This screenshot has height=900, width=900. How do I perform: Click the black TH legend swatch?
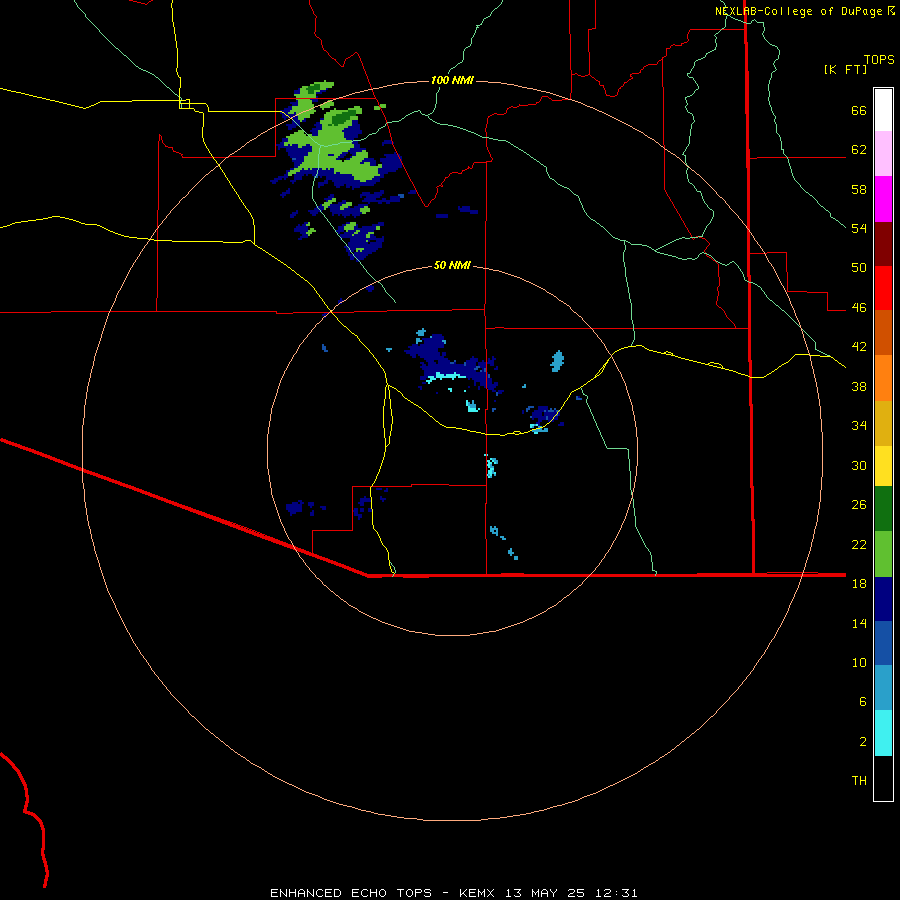pyautogui.click(x=883, y=778)
